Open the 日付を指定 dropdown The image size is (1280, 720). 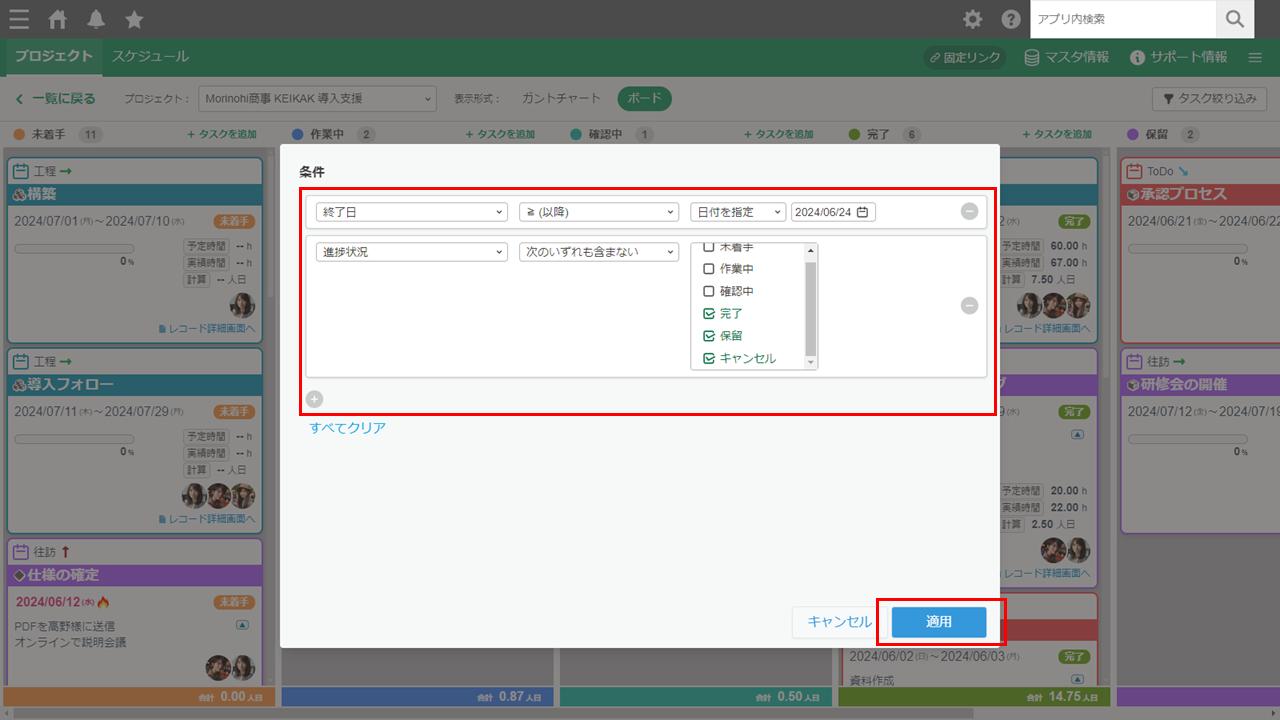738,212
